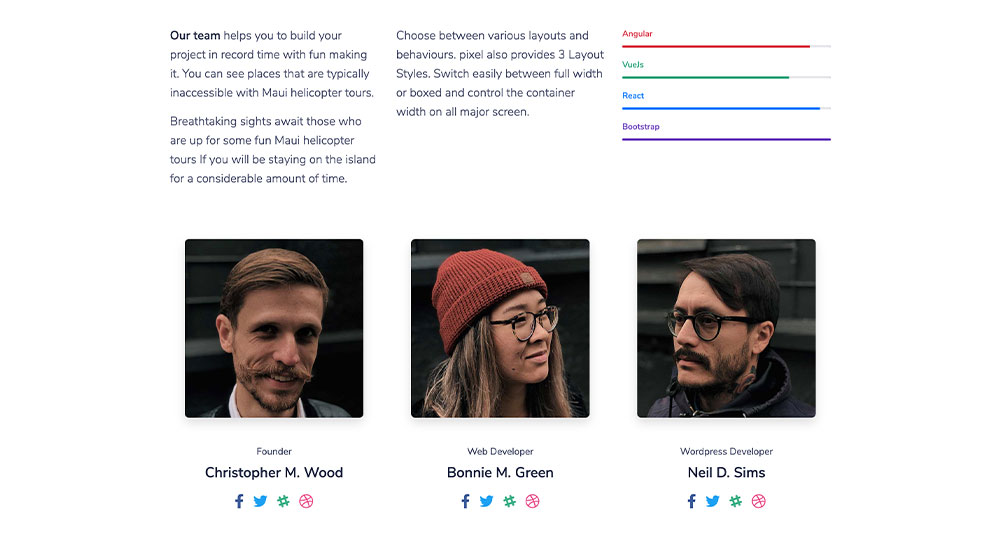Open Bonnie M. Green's Facebook icon
This screenshot has height=555, width=1000.
coord(466,501)
